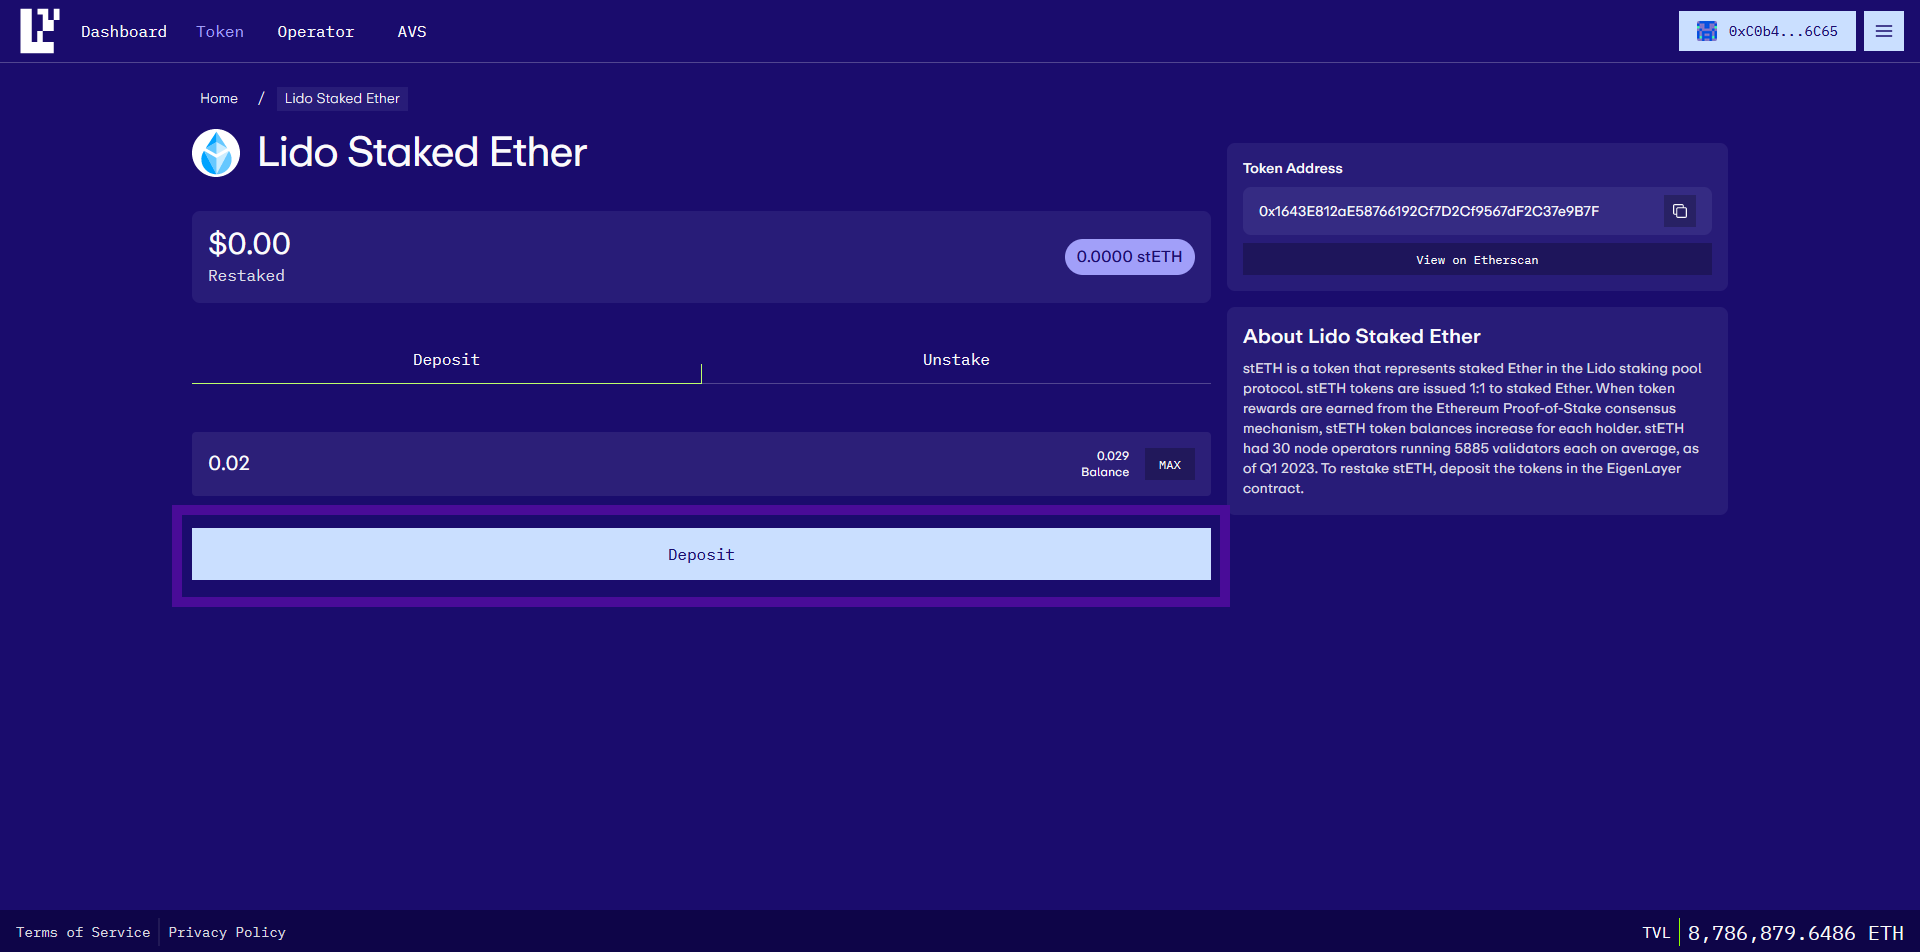
Task: Switch to the Unstake tab
Action: 956,360
